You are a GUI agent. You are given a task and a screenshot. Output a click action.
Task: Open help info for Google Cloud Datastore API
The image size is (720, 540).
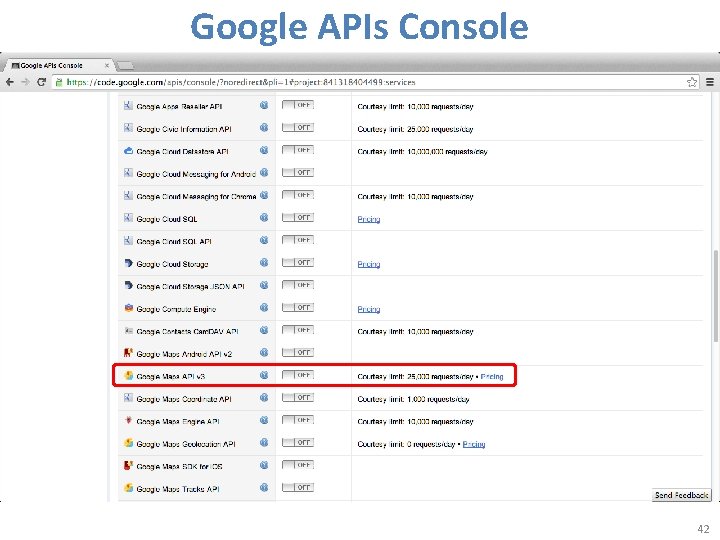point(264,150)
